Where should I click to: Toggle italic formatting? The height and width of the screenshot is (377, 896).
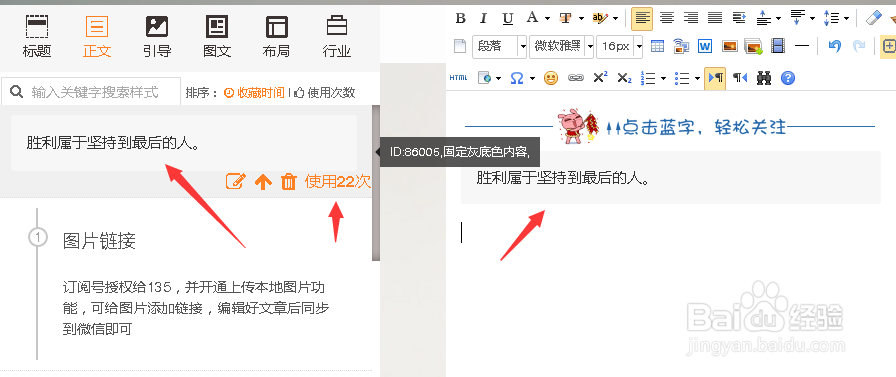pyautogui.click(x=483, y=18)
